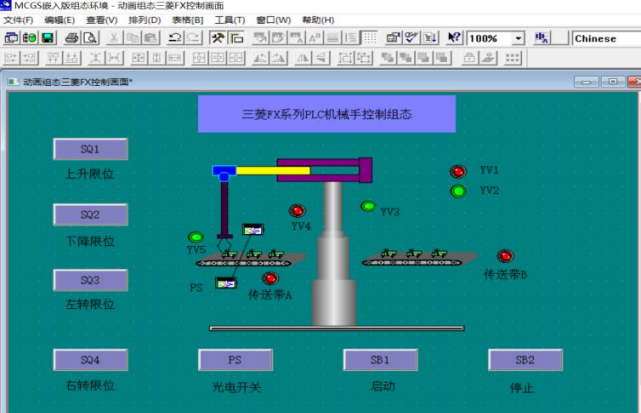Toggle the drawing edit bar icon

(x=235, y=38)
